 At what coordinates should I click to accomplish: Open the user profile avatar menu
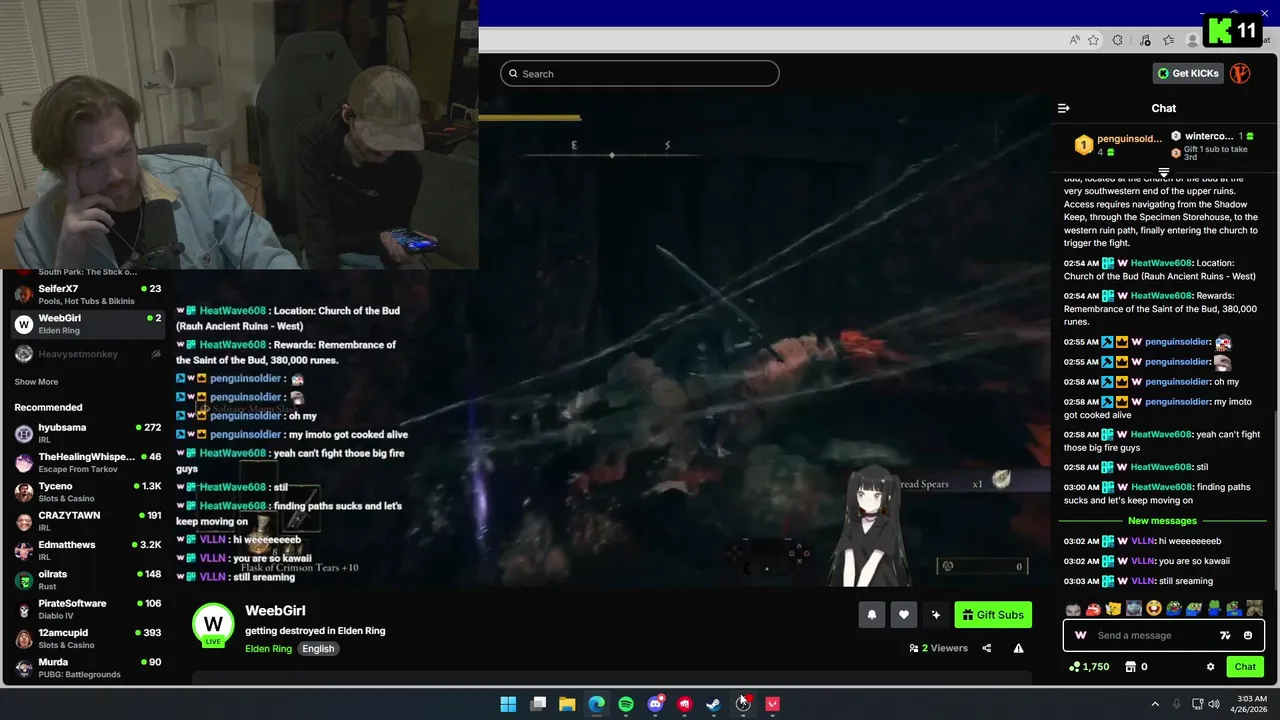click(1240, 73)
